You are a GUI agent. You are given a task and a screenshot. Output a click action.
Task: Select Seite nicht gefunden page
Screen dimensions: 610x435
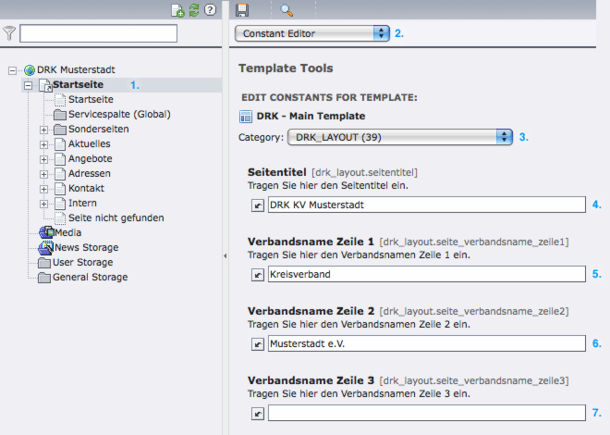(x=116, y=218)
